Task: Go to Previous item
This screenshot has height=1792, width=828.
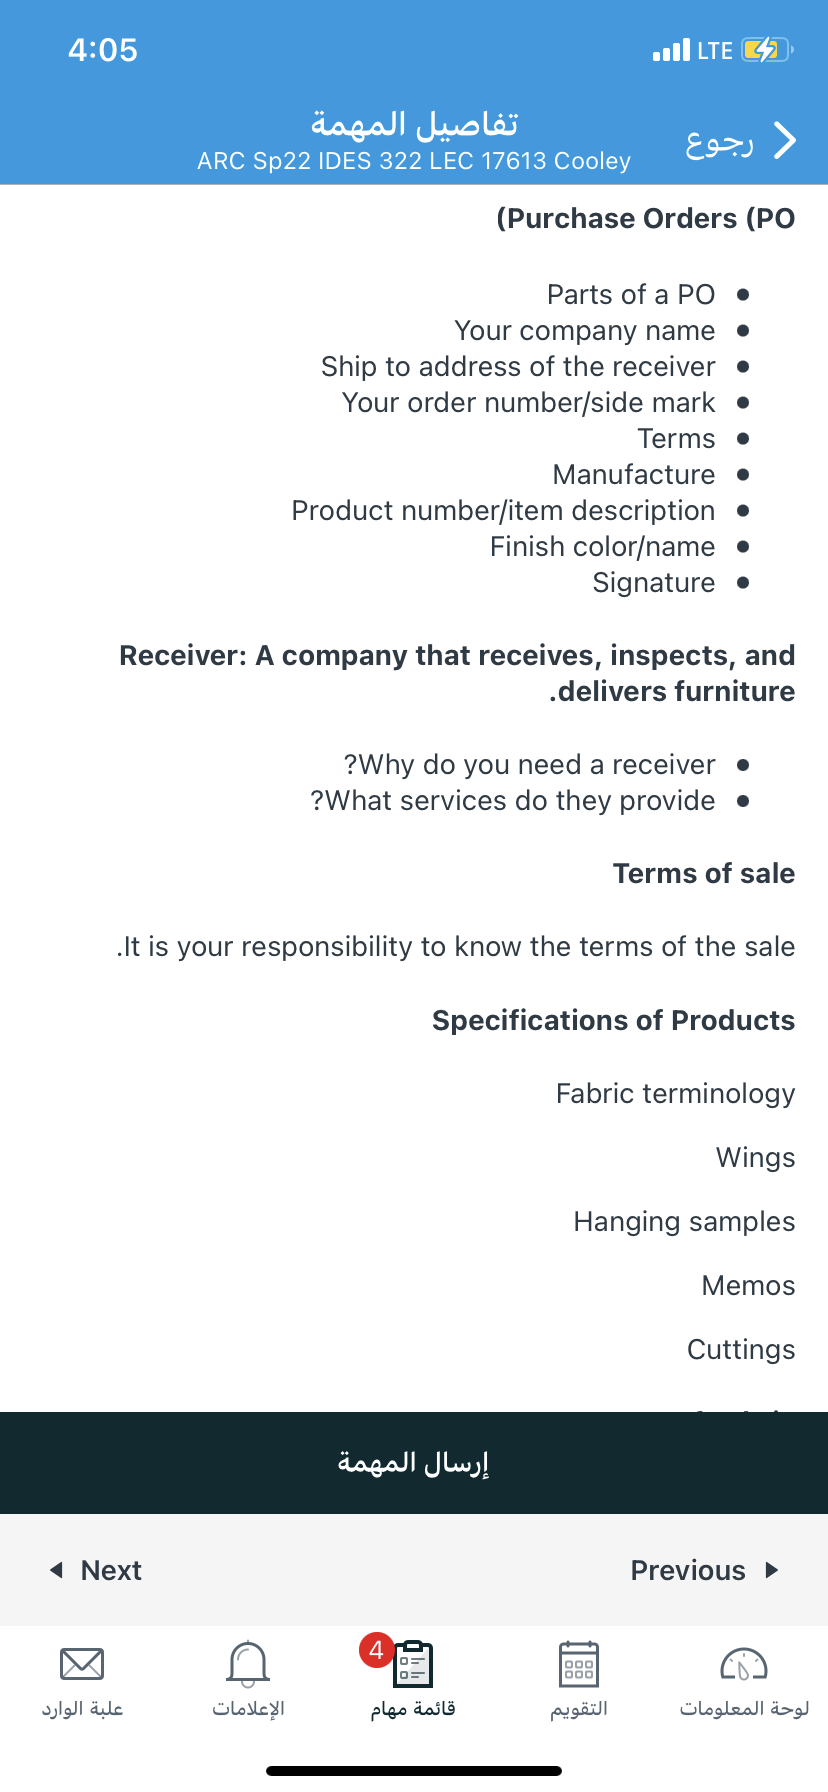Action: point(705,1570)
